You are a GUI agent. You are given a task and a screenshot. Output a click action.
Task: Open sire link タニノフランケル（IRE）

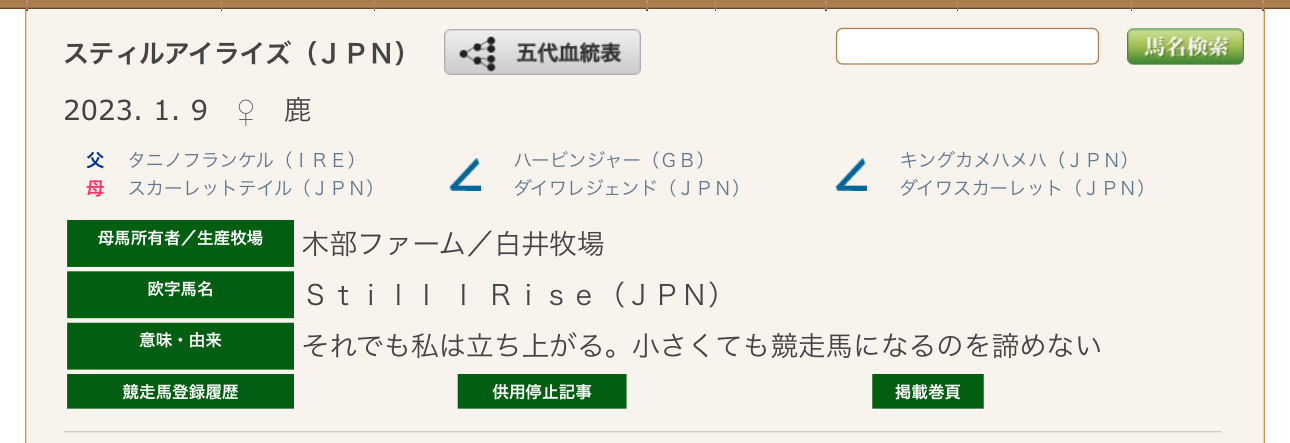point(242,160)
